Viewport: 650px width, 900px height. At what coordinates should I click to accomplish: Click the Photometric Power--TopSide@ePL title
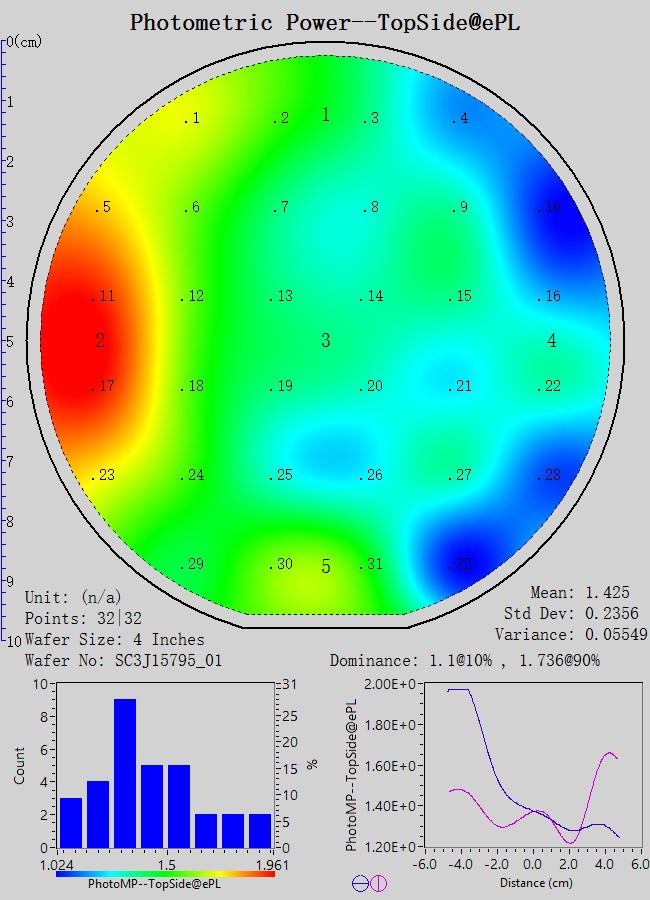pyautogui.click(x=325, y=21)
